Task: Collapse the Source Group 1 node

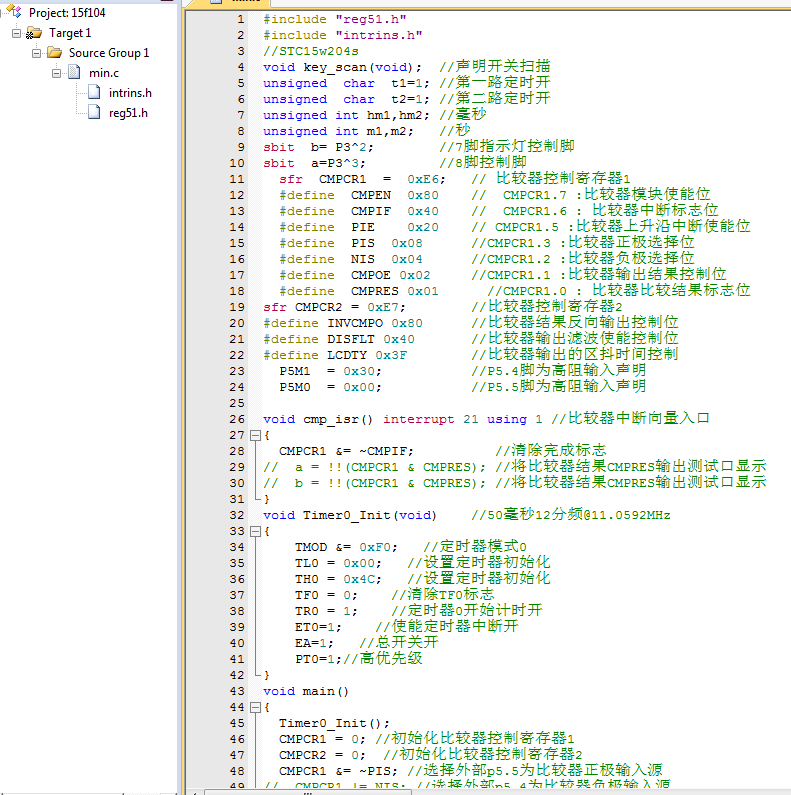Action: click(37, 53)
